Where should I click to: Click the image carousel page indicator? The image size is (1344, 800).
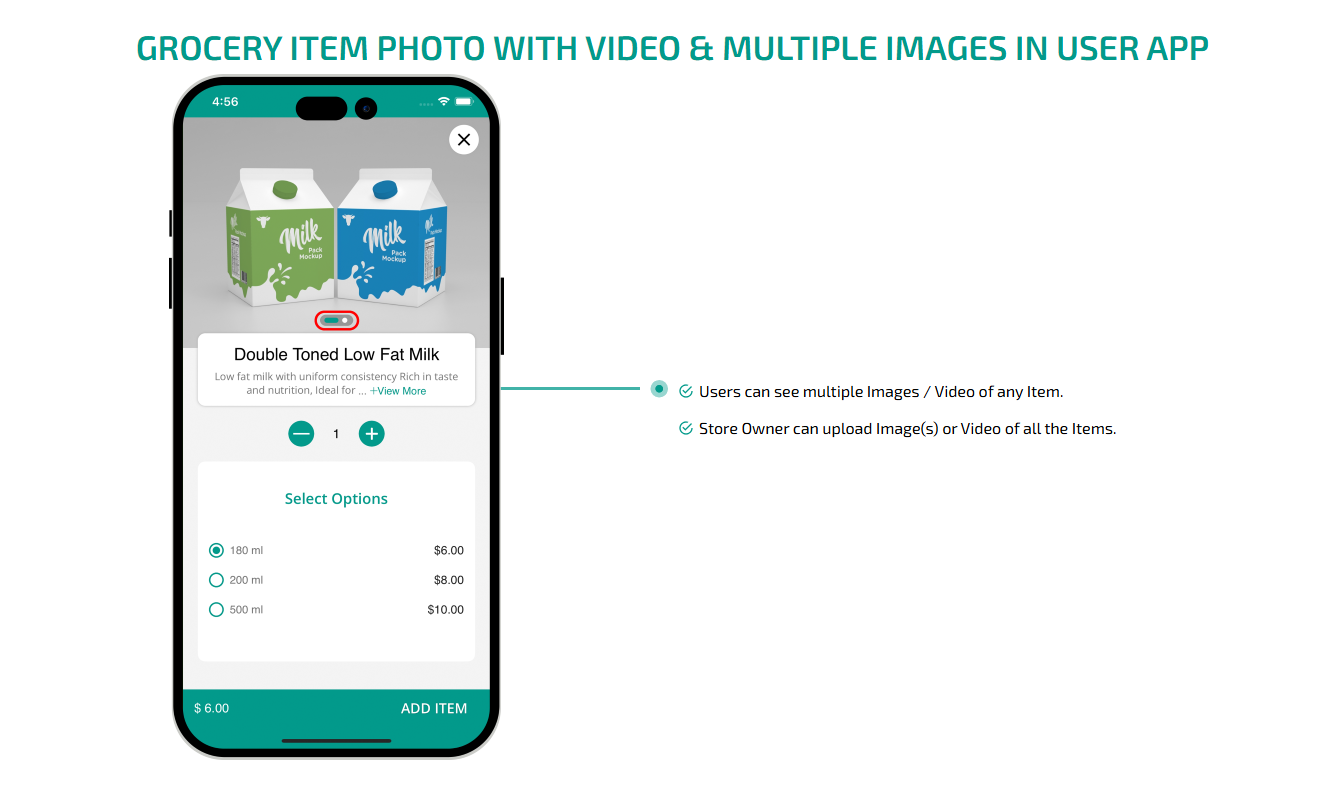pyautogui.click(x=337, y=320)
